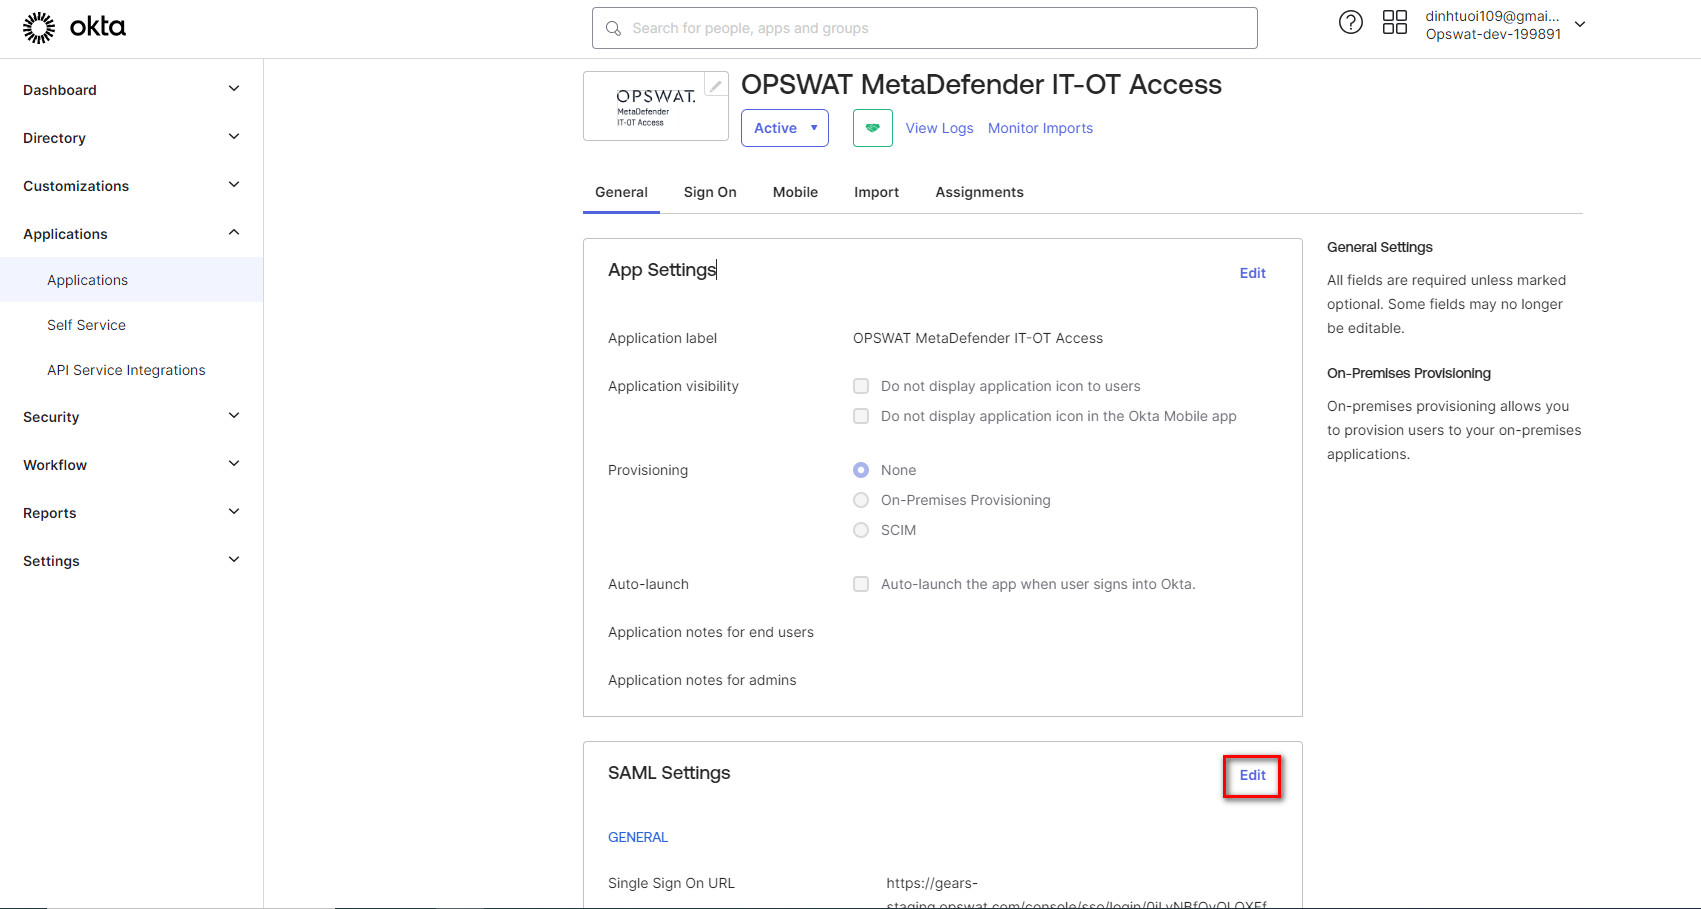Check the Okta Mobile app visibility checkbox

click(861, 416)
